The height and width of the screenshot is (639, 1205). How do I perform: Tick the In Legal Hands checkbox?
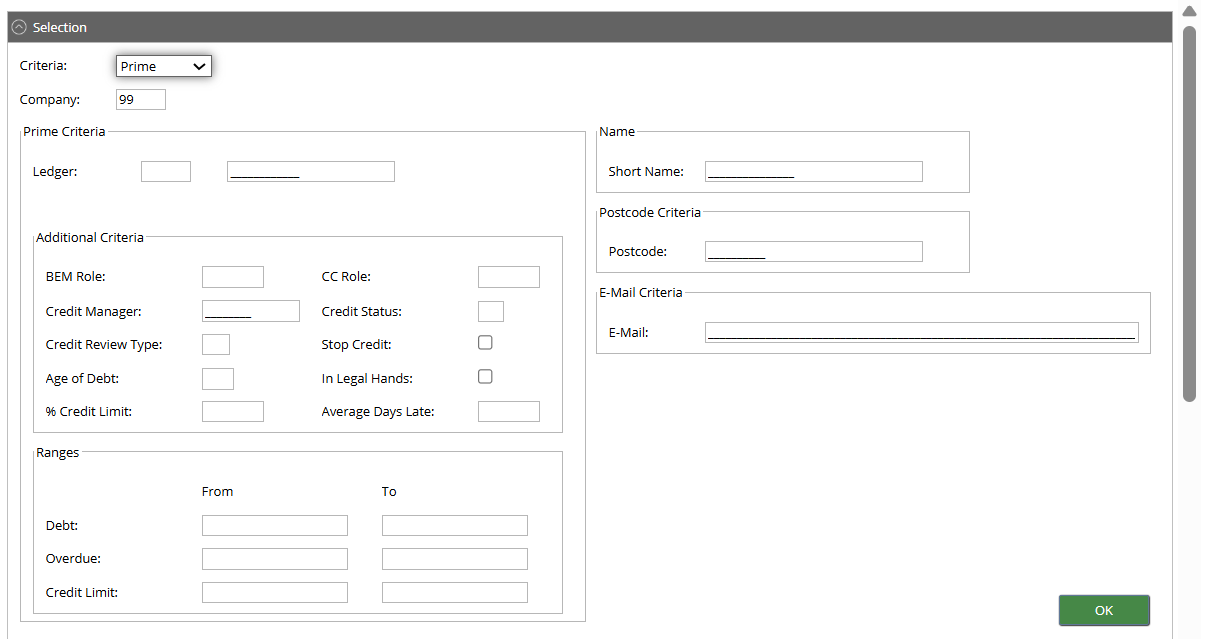point(485,376)
